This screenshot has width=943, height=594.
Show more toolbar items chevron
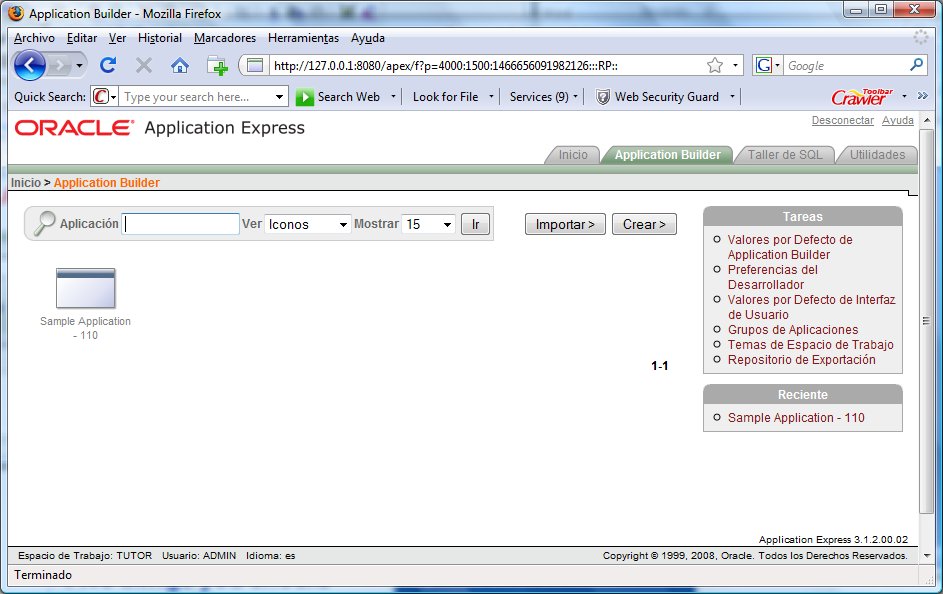point(923,96)
